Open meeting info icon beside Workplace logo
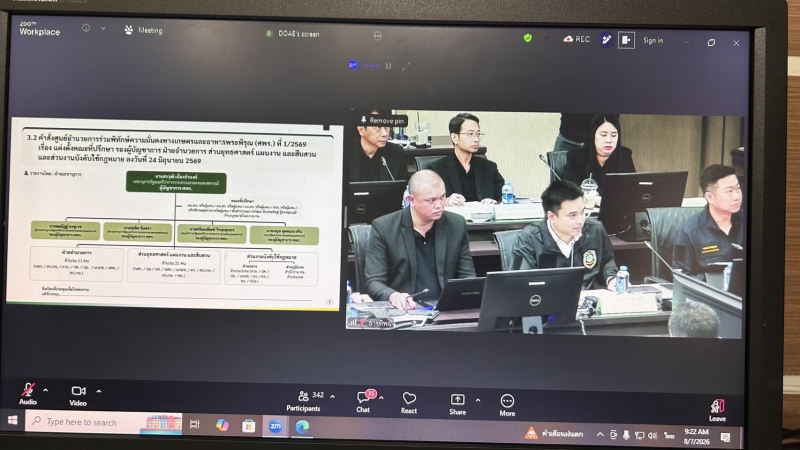Image resolution: width=800 pixels, height=450 pixels. click(86, 28)
